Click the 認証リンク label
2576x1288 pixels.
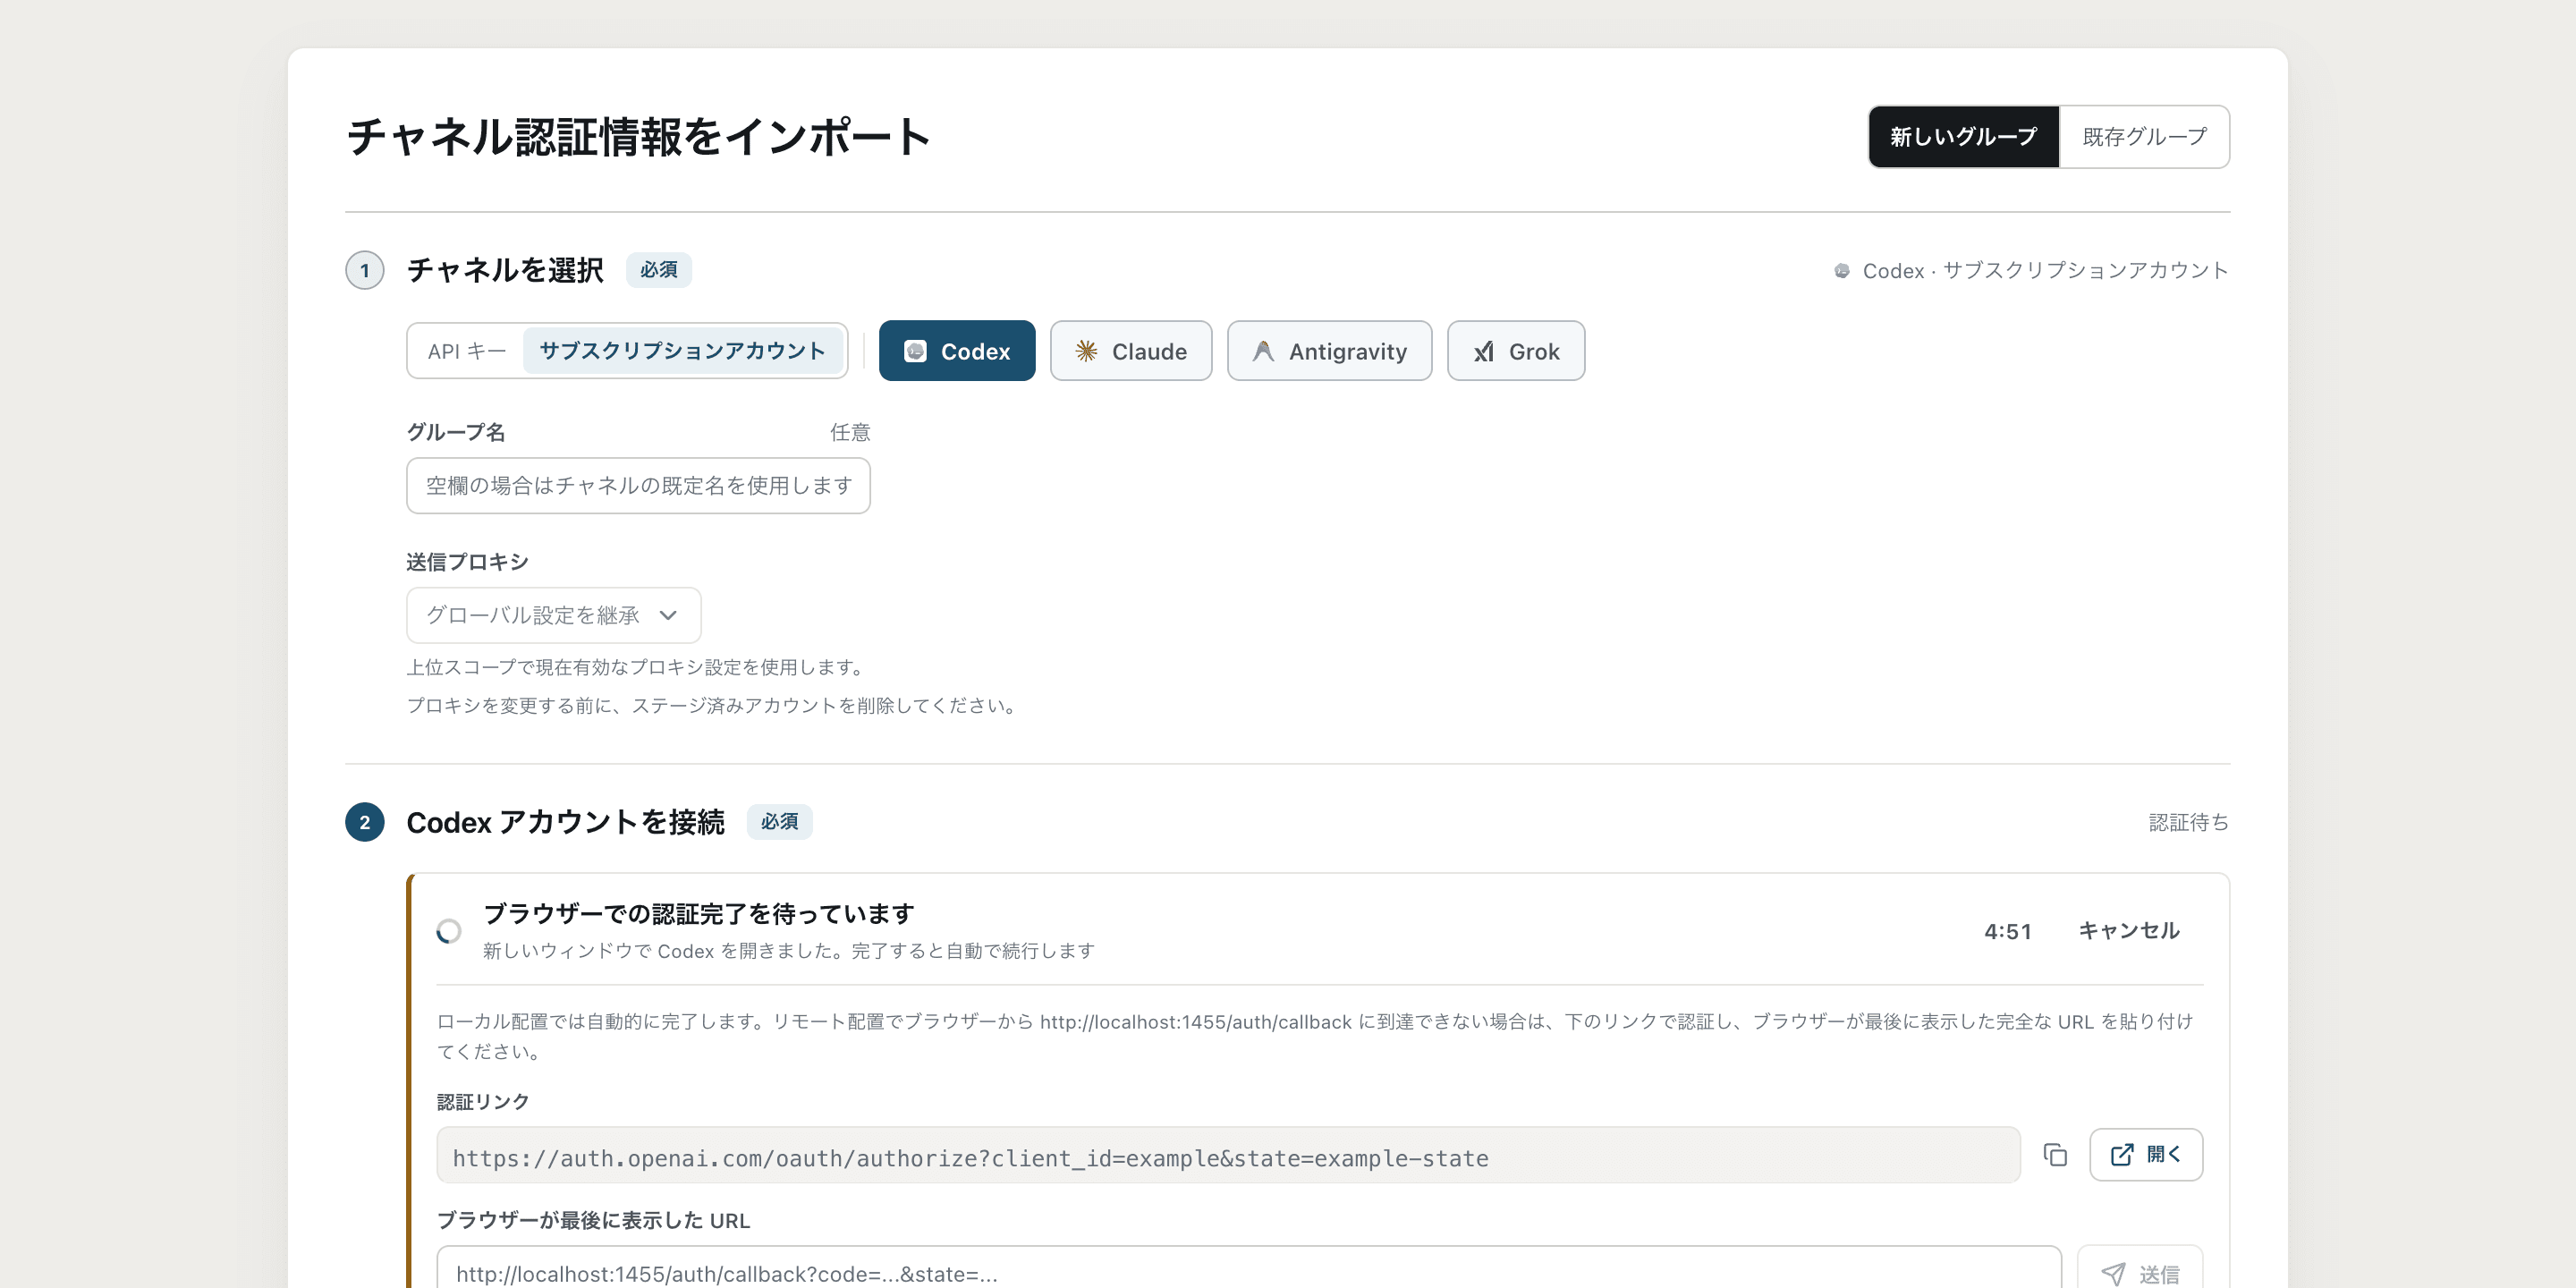pos(483,1102)
